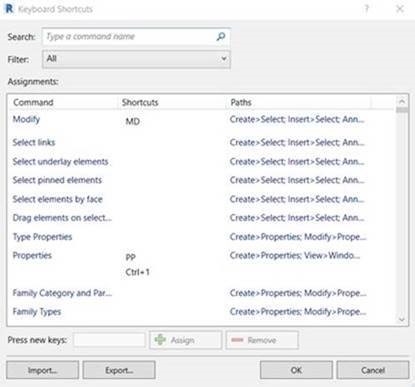Screen dimensions: 415x387
Task: Select the Family Category and Par... command
Action: click(x=62, y=293)
